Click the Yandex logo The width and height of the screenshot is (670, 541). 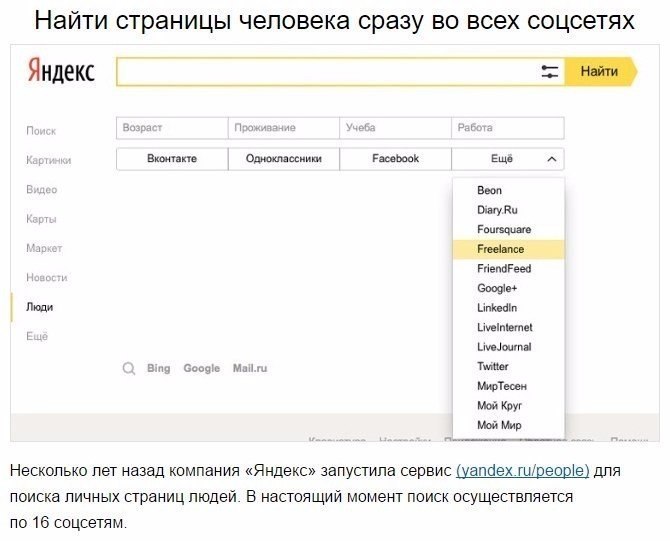tap(60, 73)
